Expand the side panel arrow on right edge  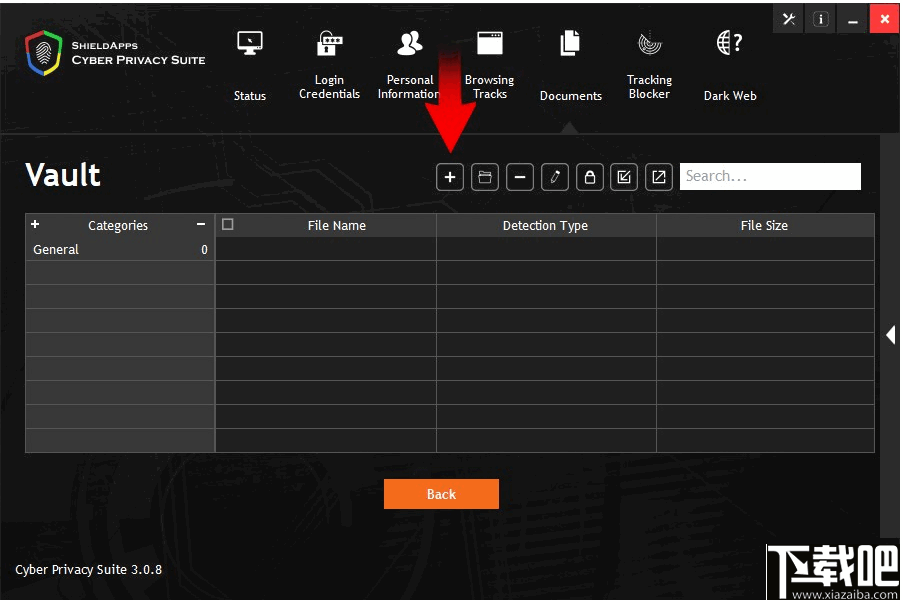pos(890,335)
